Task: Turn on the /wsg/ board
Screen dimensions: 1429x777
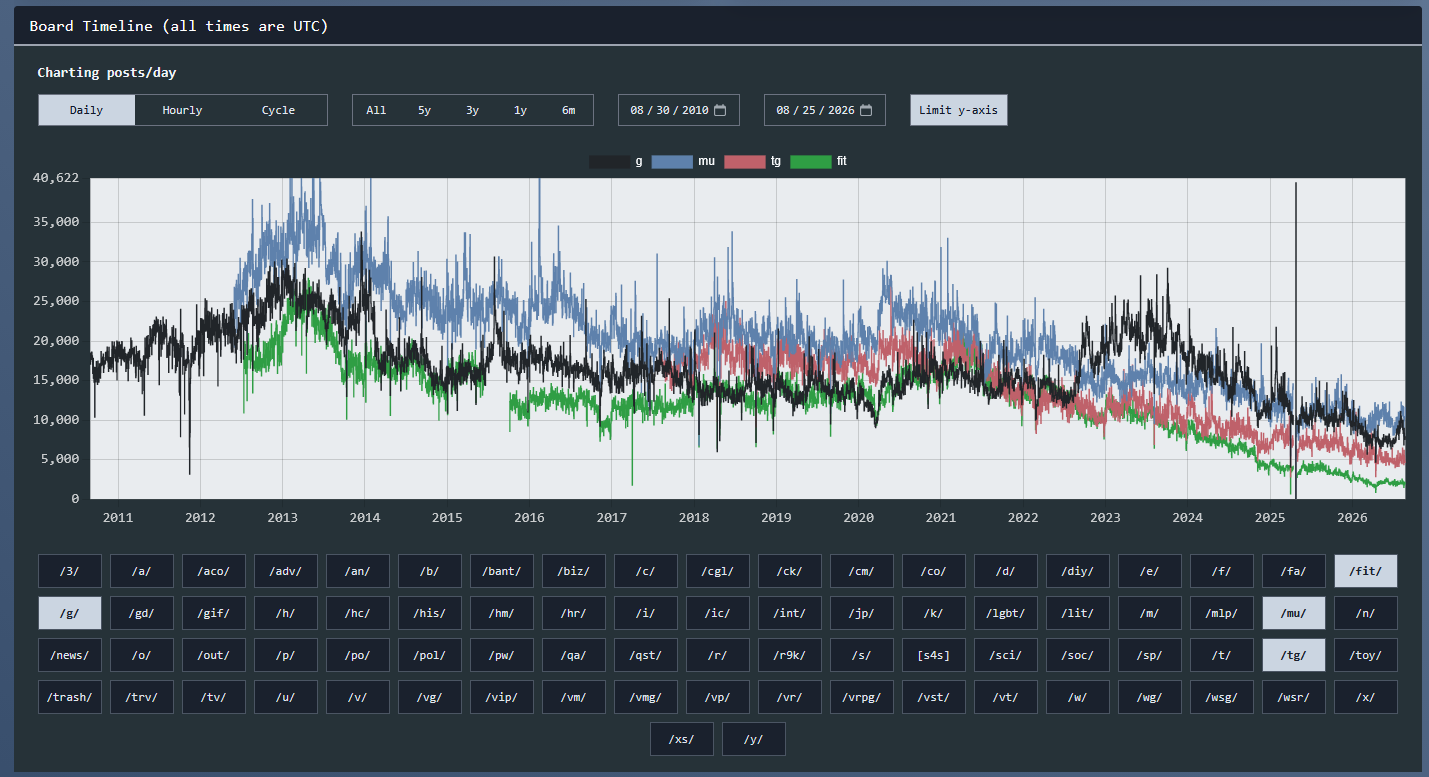Action: 1221,697
